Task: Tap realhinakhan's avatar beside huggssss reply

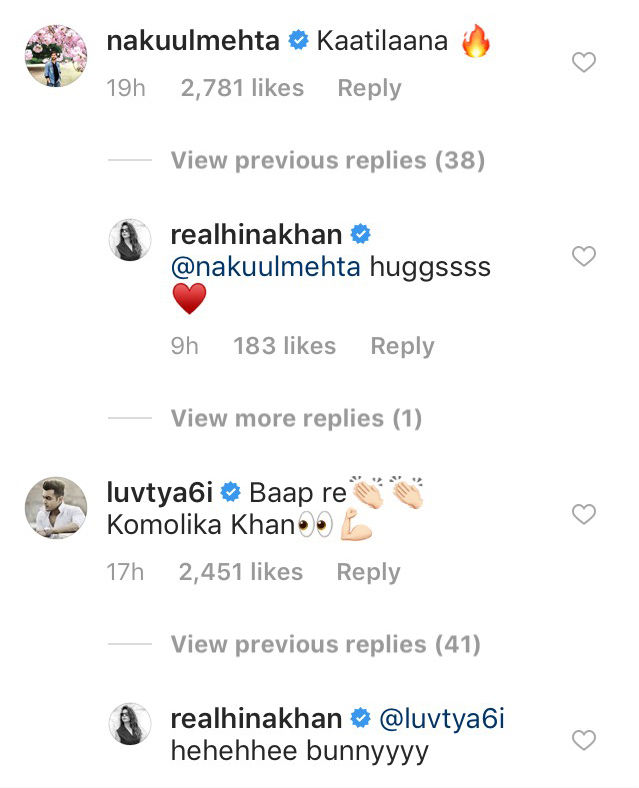Action: coord(130,241)
